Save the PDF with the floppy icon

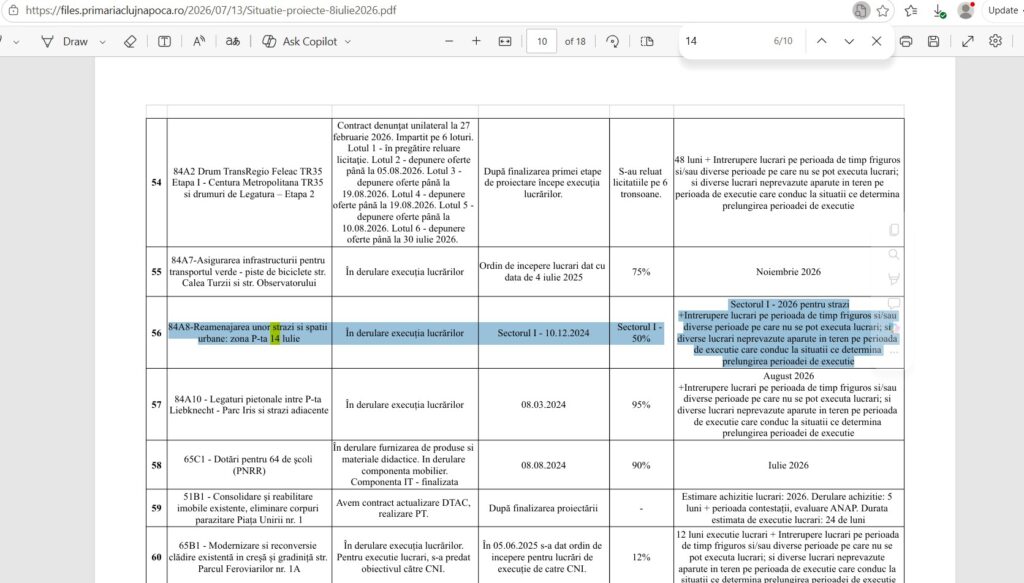(x=934, y=41)
